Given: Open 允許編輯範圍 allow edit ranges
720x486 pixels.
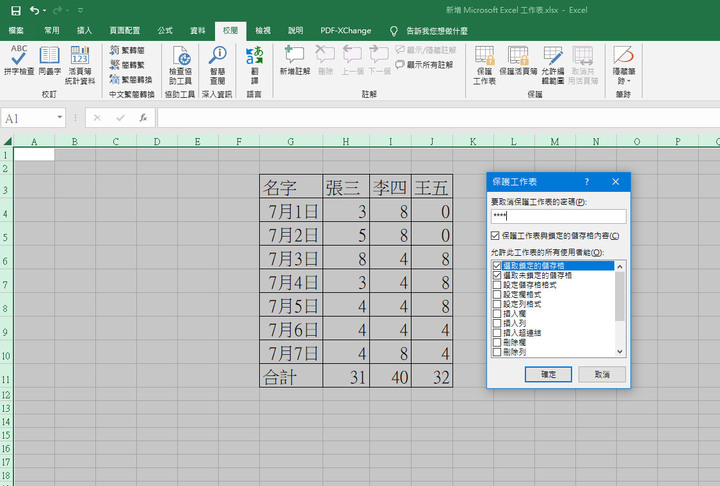Looking at the screenshot, I should pyautogui.click(x=552, y=65).
